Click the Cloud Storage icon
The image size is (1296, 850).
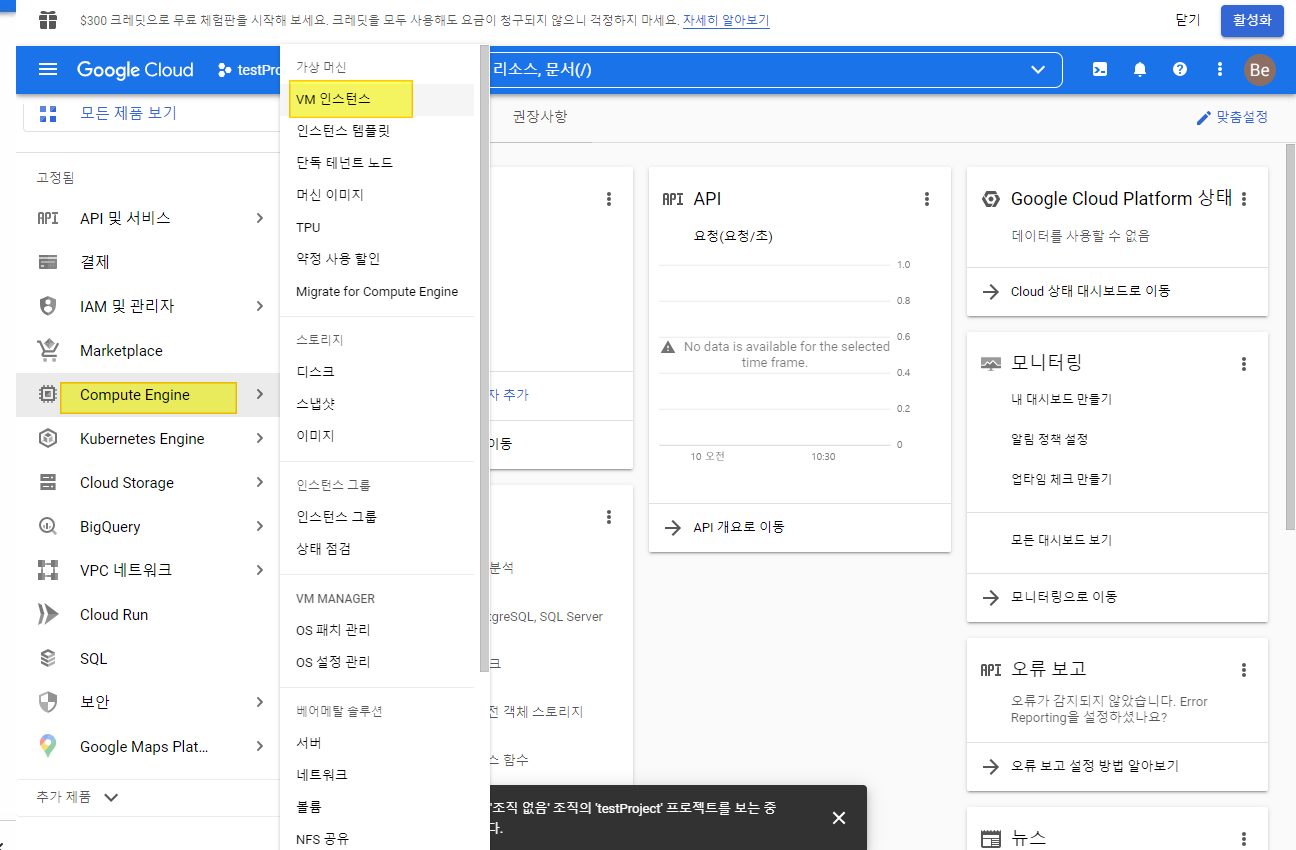coord(47,482)
